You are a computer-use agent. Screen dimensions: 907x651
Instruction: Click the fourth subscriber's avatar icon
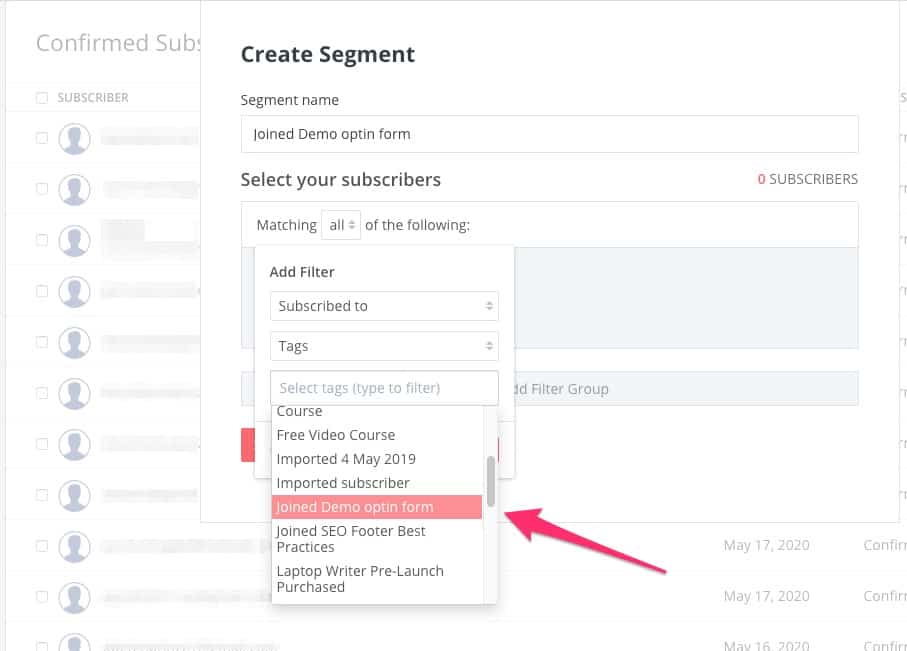click(75, 291)
